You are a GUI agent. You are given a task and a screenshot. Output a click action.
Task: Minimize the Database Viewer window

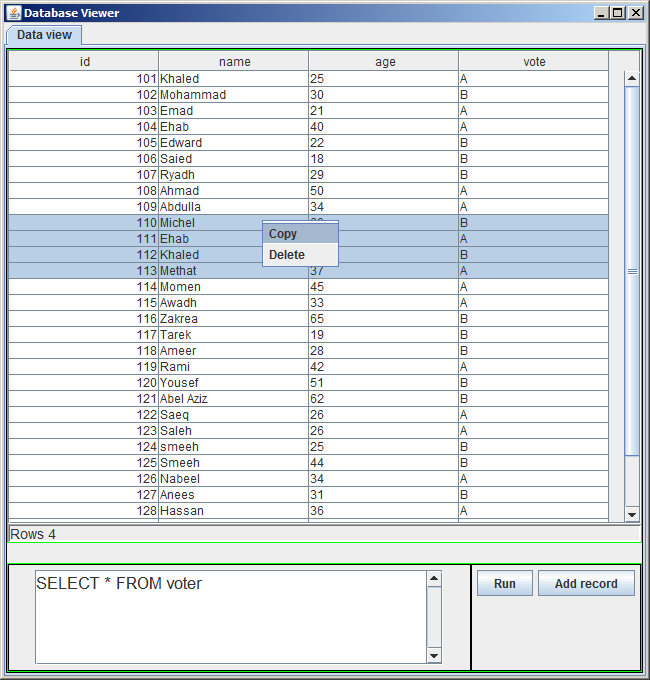601,13
